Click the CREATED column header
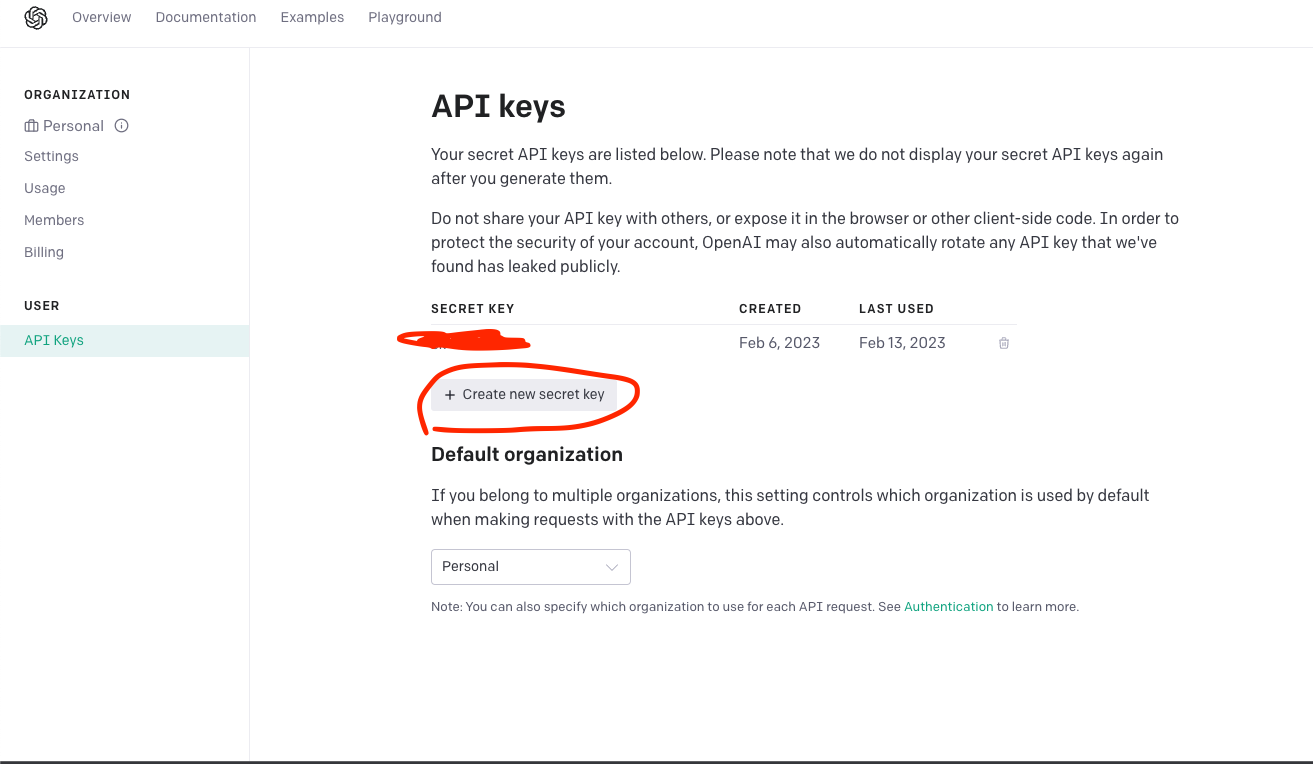Viewport: 1313px width, 764px height. [770, 309]
